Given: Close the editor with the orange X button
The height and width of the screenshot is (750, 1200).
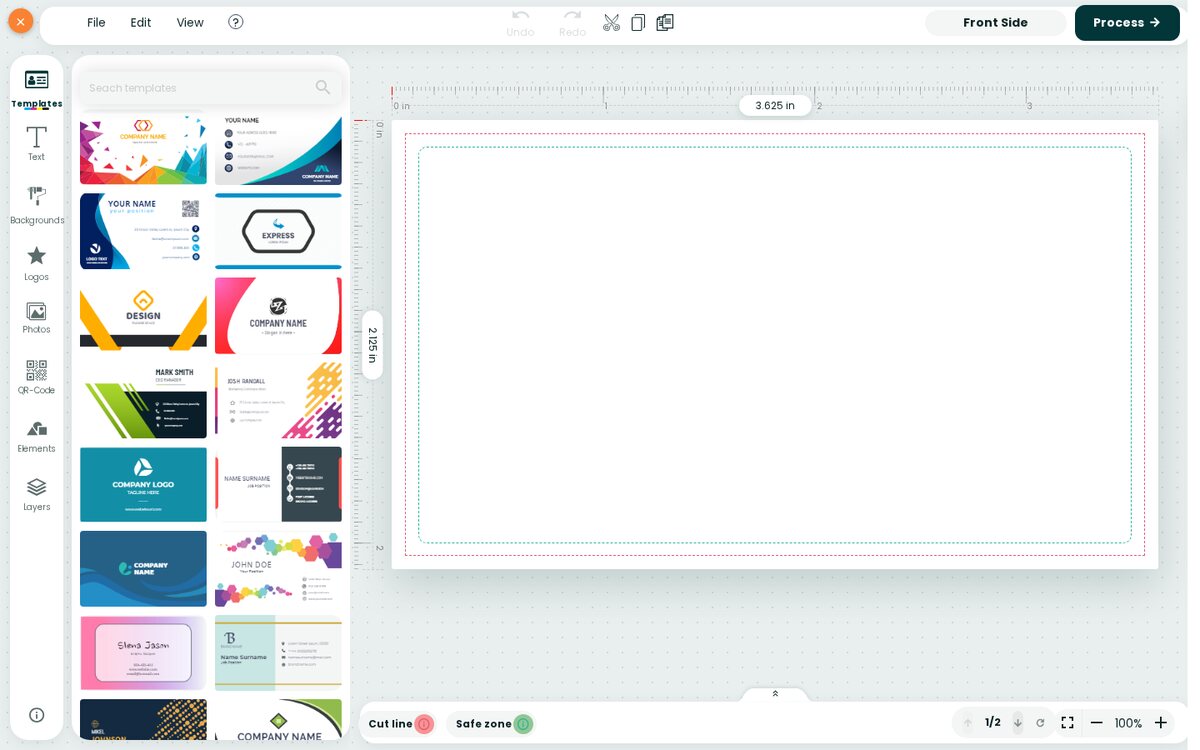Looking at the screenshot, I should (20, 21).
